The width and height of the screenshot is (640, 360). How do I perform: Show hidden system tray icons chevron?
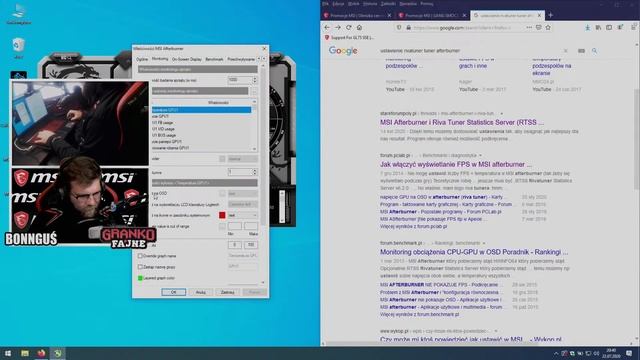click(556, 353)
